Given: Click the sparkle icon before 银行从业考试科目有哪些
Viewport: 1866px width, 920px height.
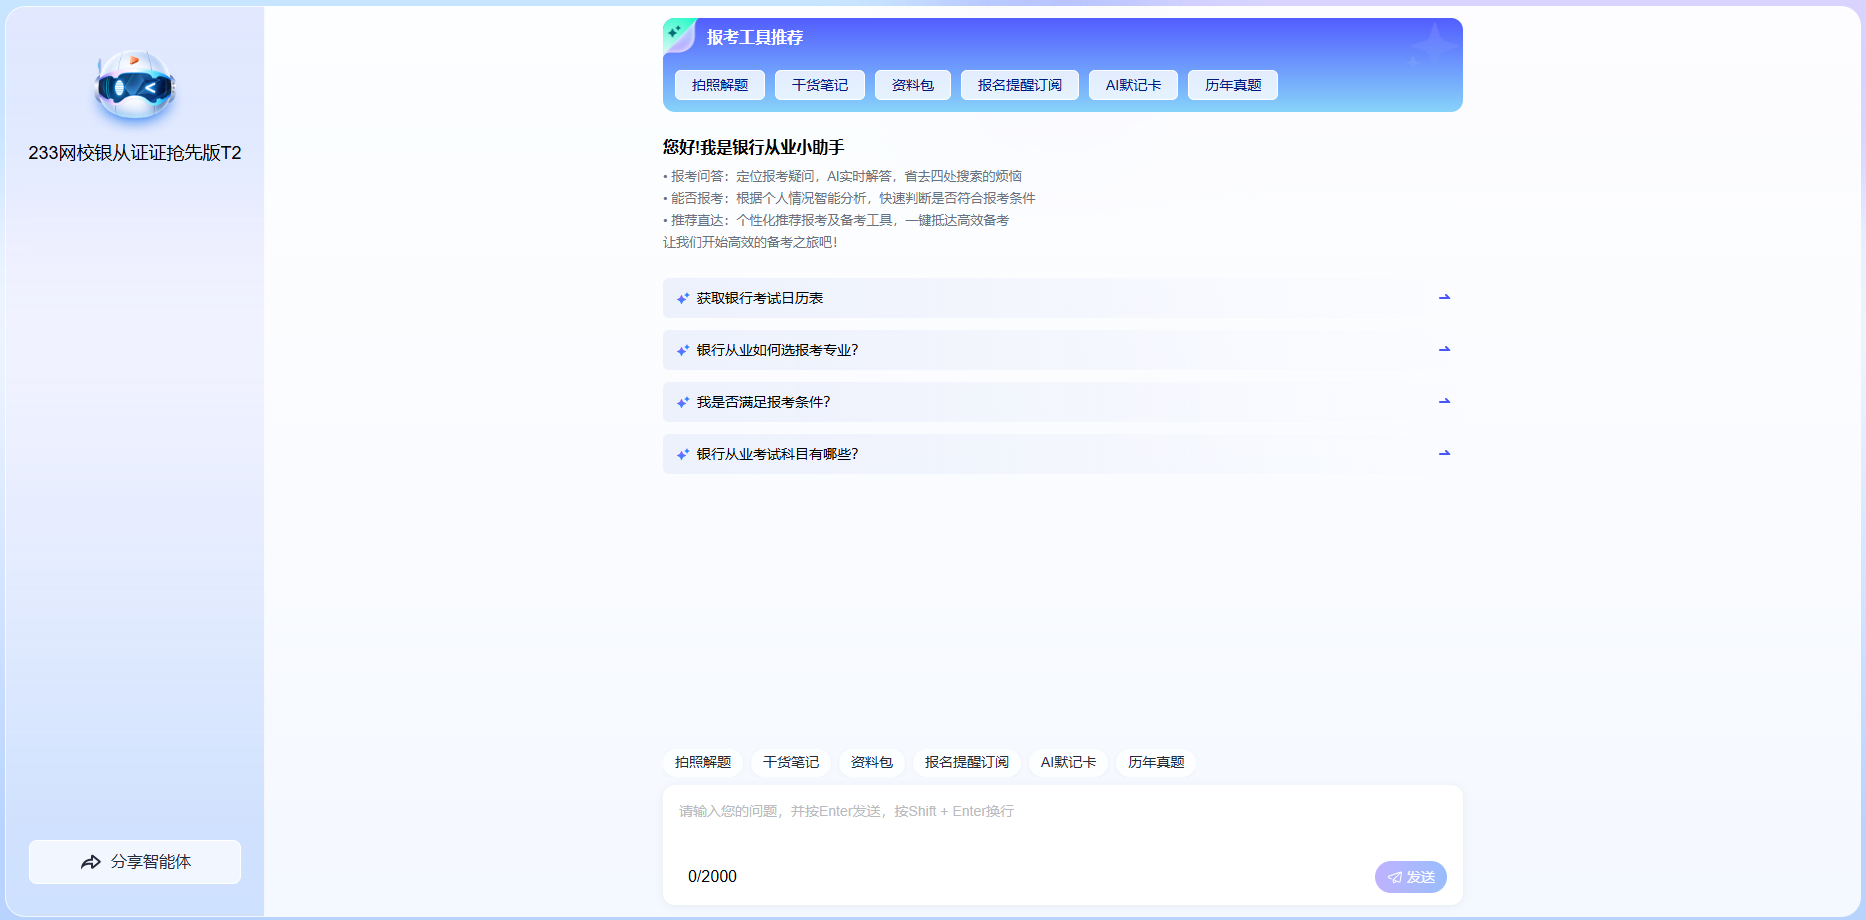Looking at the screenshot, I should coord(683,453).
